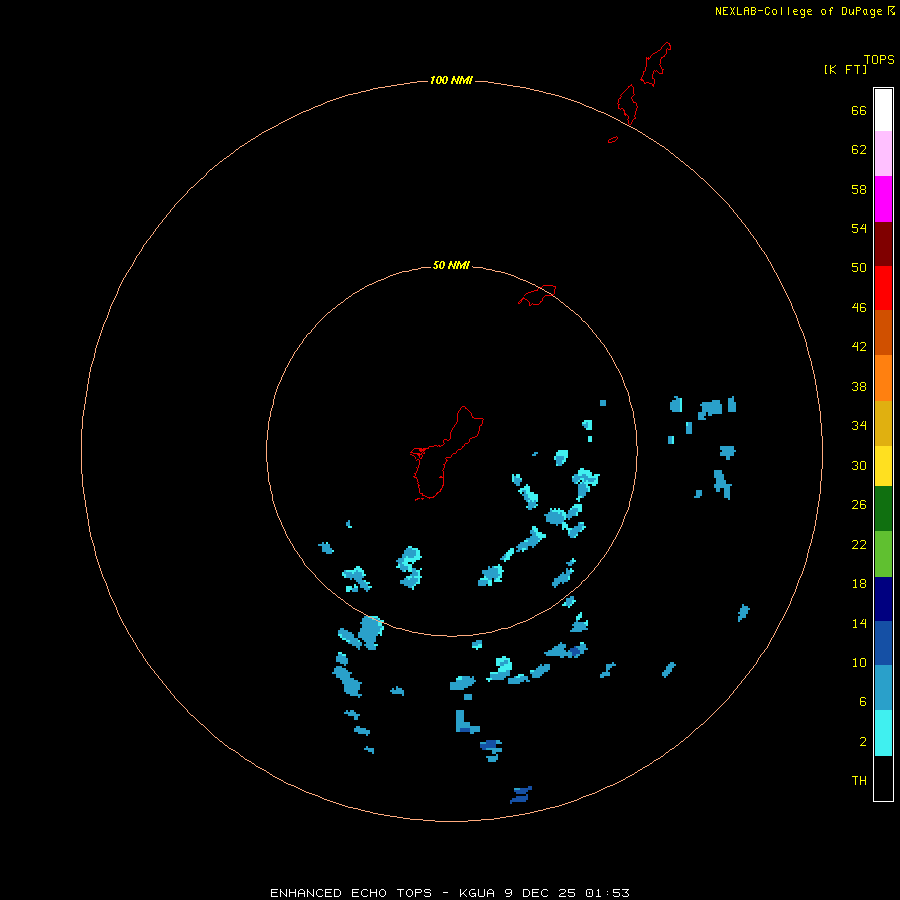Click the Saipan island outline at top right
Screen dimensions: 900x900
(655, 64)
